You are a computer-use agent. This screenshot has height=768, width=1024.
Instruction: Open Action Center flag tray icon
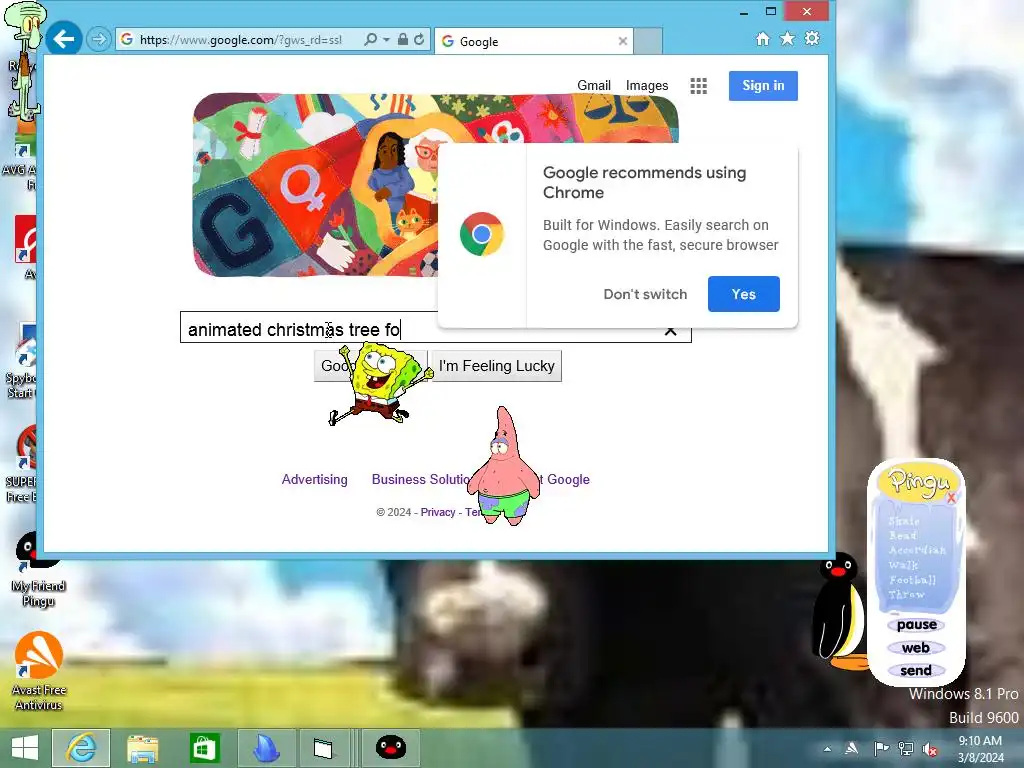[881, 749]
